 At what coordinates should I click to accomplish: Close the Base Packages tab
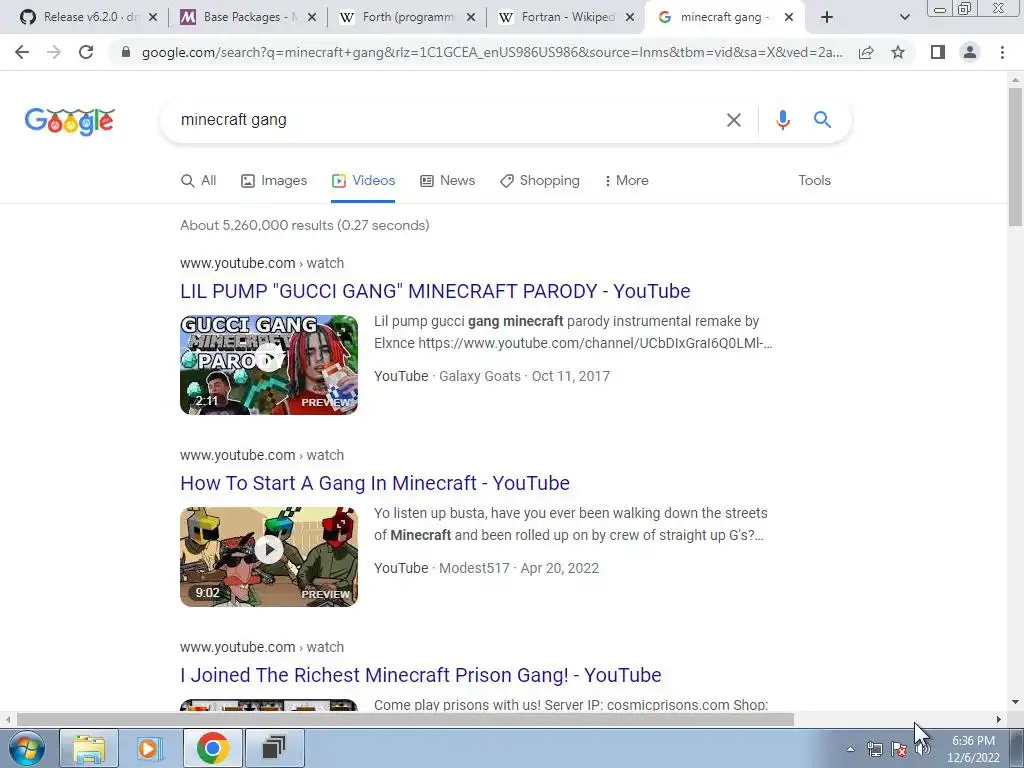(312, 17)
